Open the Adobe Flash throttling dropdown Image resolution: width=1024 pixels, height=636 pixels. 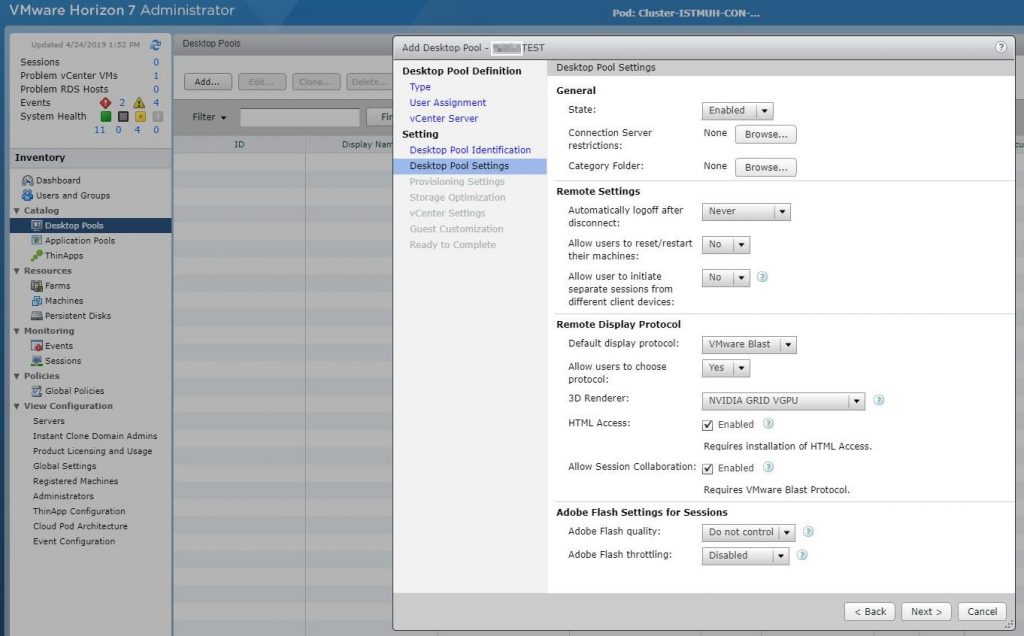point(745,556)
